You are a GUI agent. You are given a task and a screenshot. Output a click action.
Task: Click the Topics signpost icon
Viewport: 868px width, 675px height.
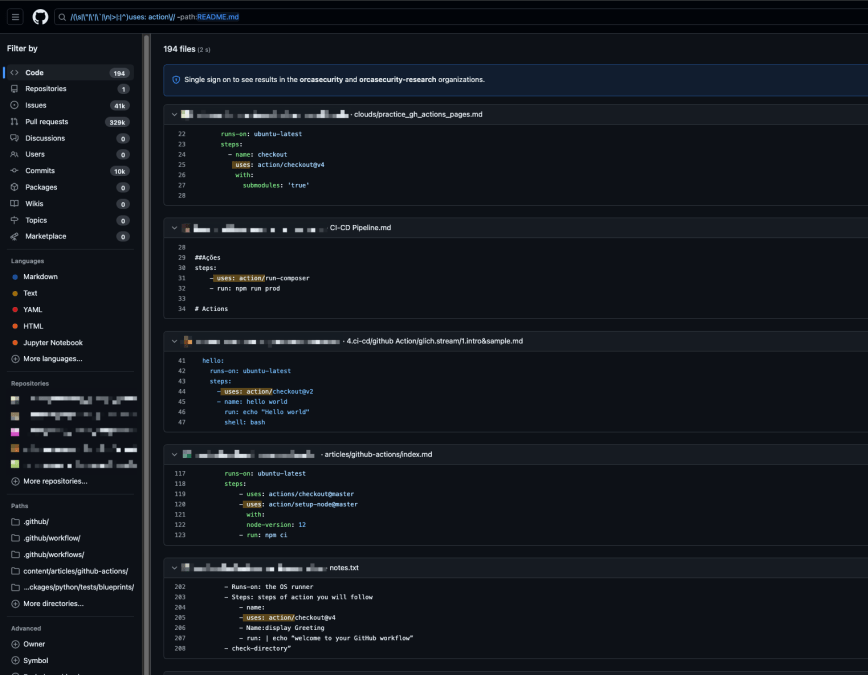(14, 220)
